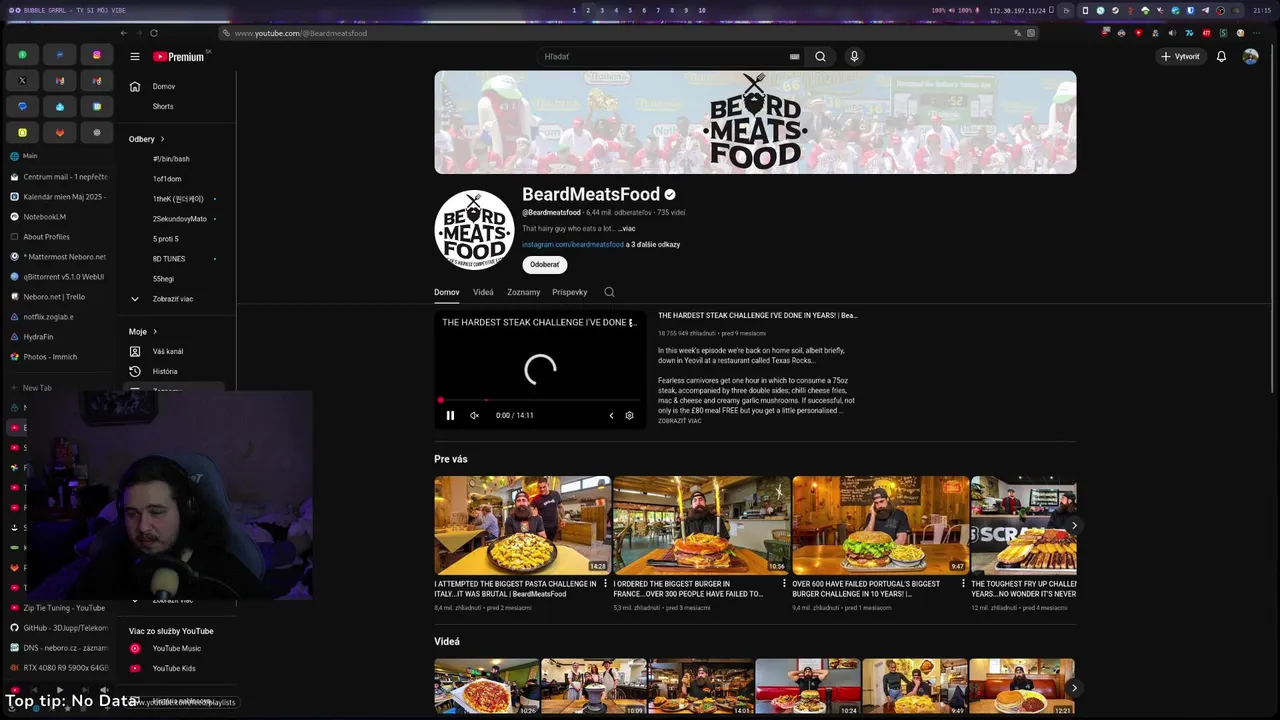The height and width of the screenshot is (720, 1280).
Task: Click the Hľadať search field
Action: pyautogui.click(x=665, y=57)
